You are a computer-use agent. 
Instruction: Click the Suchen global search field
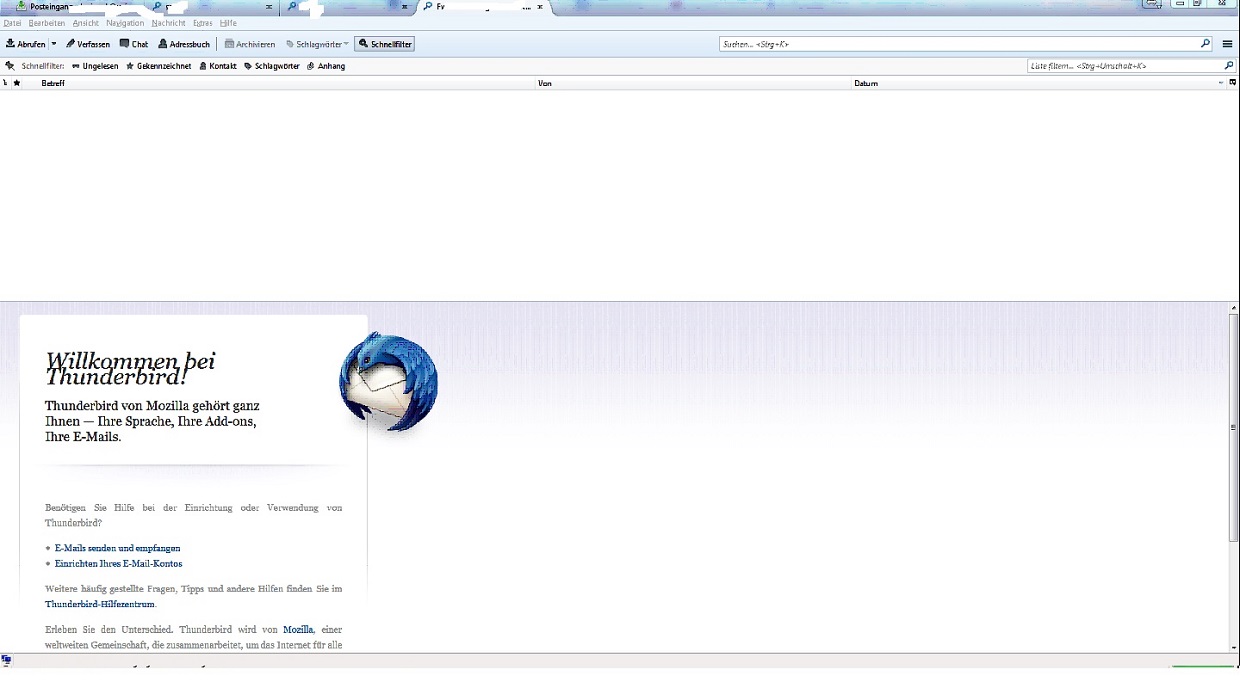pyautogui.click(x=960, y=44)
